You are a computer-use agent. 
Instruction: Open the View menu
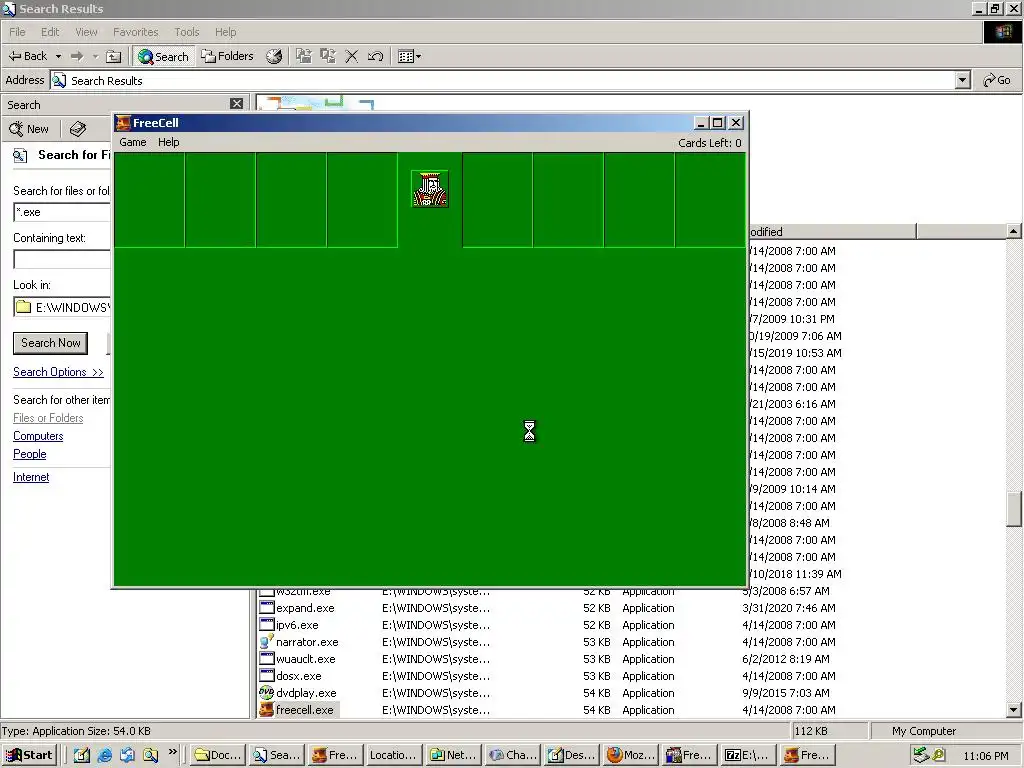tap(86, 32)
